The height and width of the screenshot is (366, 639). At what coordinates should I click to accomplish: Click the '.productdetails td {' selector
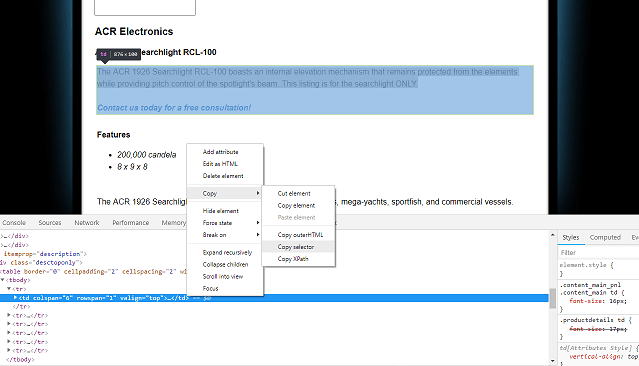[596, 320]
